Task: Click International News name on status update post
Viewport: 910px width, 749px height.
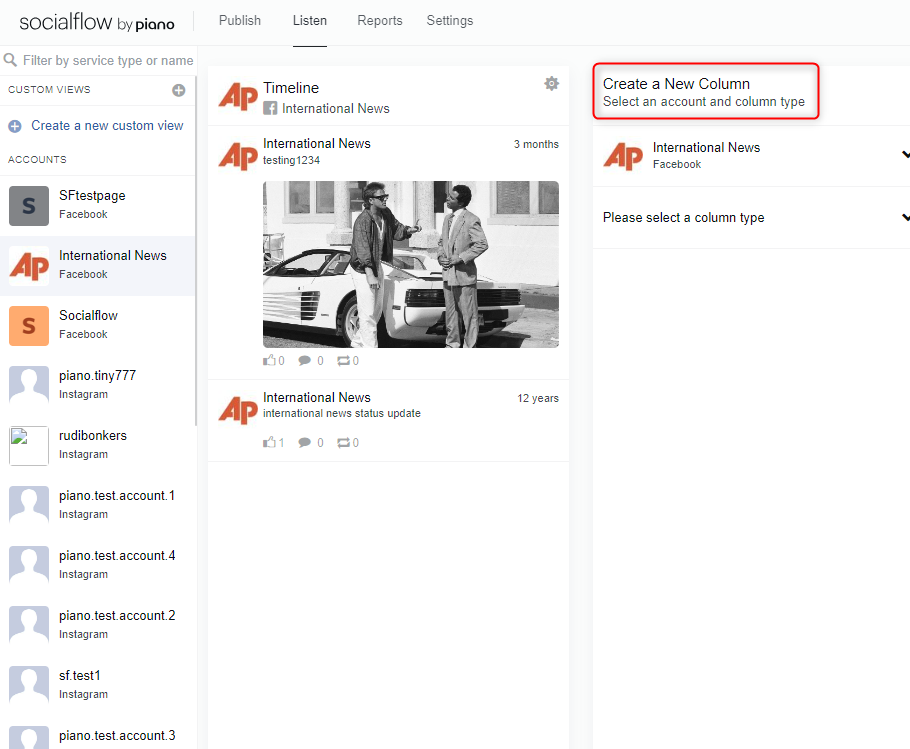Action: pos(316,397)
